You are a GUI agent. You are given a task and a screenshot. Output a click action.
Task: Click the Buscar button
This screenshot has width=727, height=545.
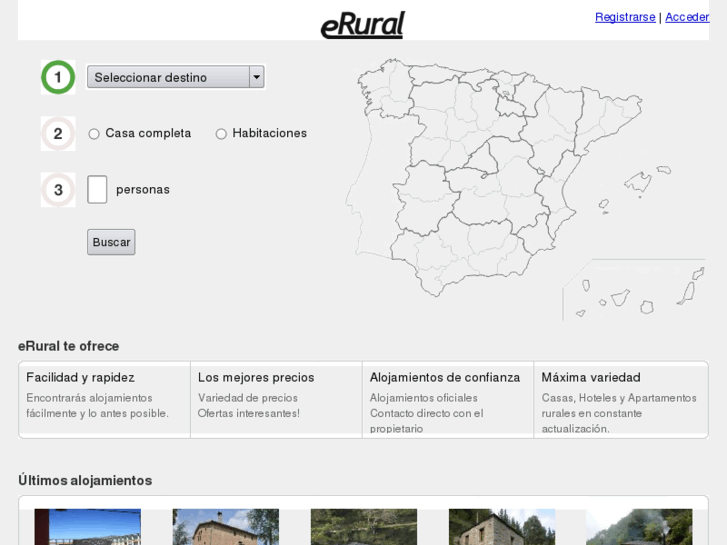[x=111, y=242]
